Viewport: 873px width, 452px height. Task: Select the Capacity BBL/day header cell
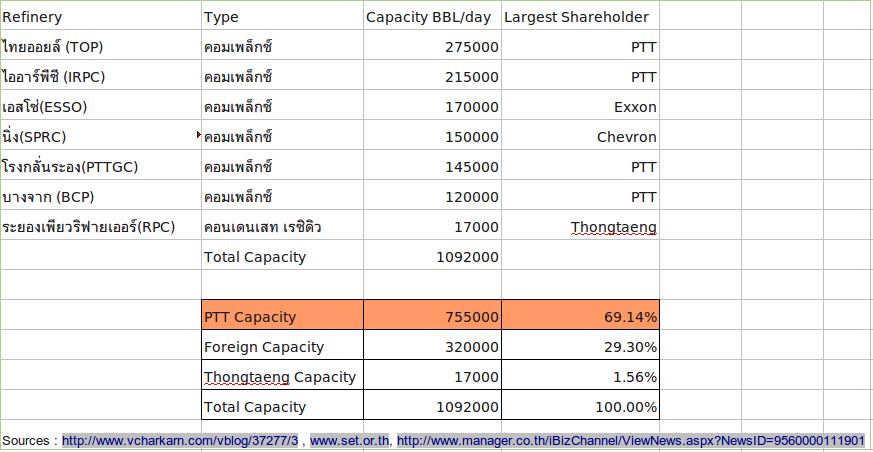431,17
